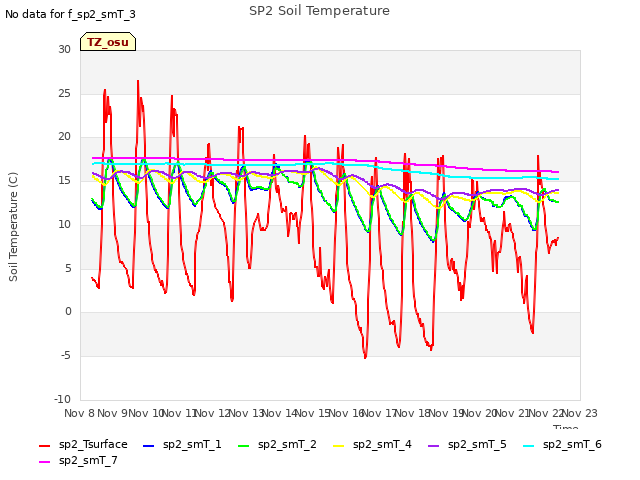Click the Nov 9 x-axis tick label
Viewport: 640px width, 480px height.
(x=112, y=413)
